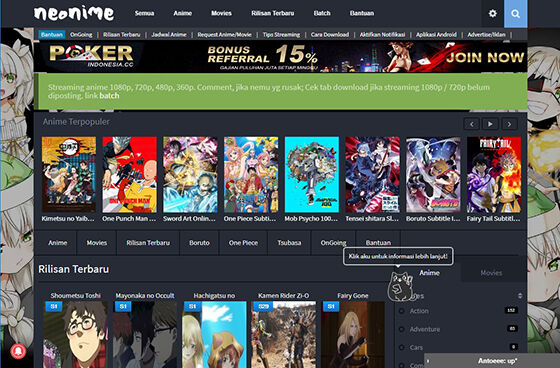This screenshot has height=368, width=560.
Task: Select Movies in the category bar
Action: pos(97,243)
